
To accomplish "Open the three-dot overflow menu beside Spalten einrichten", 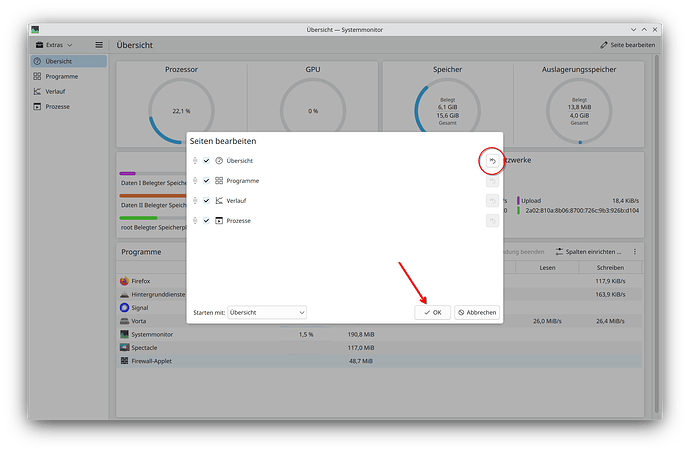I will pos(635,252).
